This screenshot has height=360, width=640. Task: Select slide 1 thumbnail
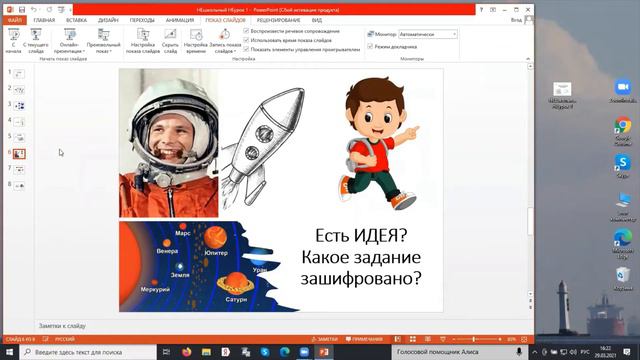coord(19,74)
